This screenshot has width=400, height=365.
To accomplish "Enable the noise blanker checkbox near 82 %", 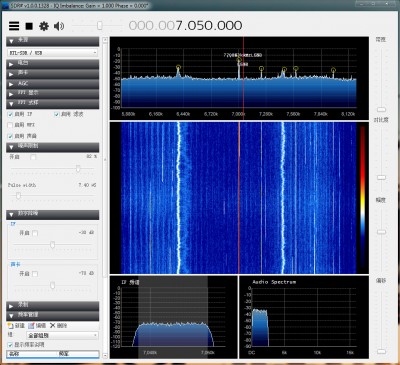I will point(33,157).
